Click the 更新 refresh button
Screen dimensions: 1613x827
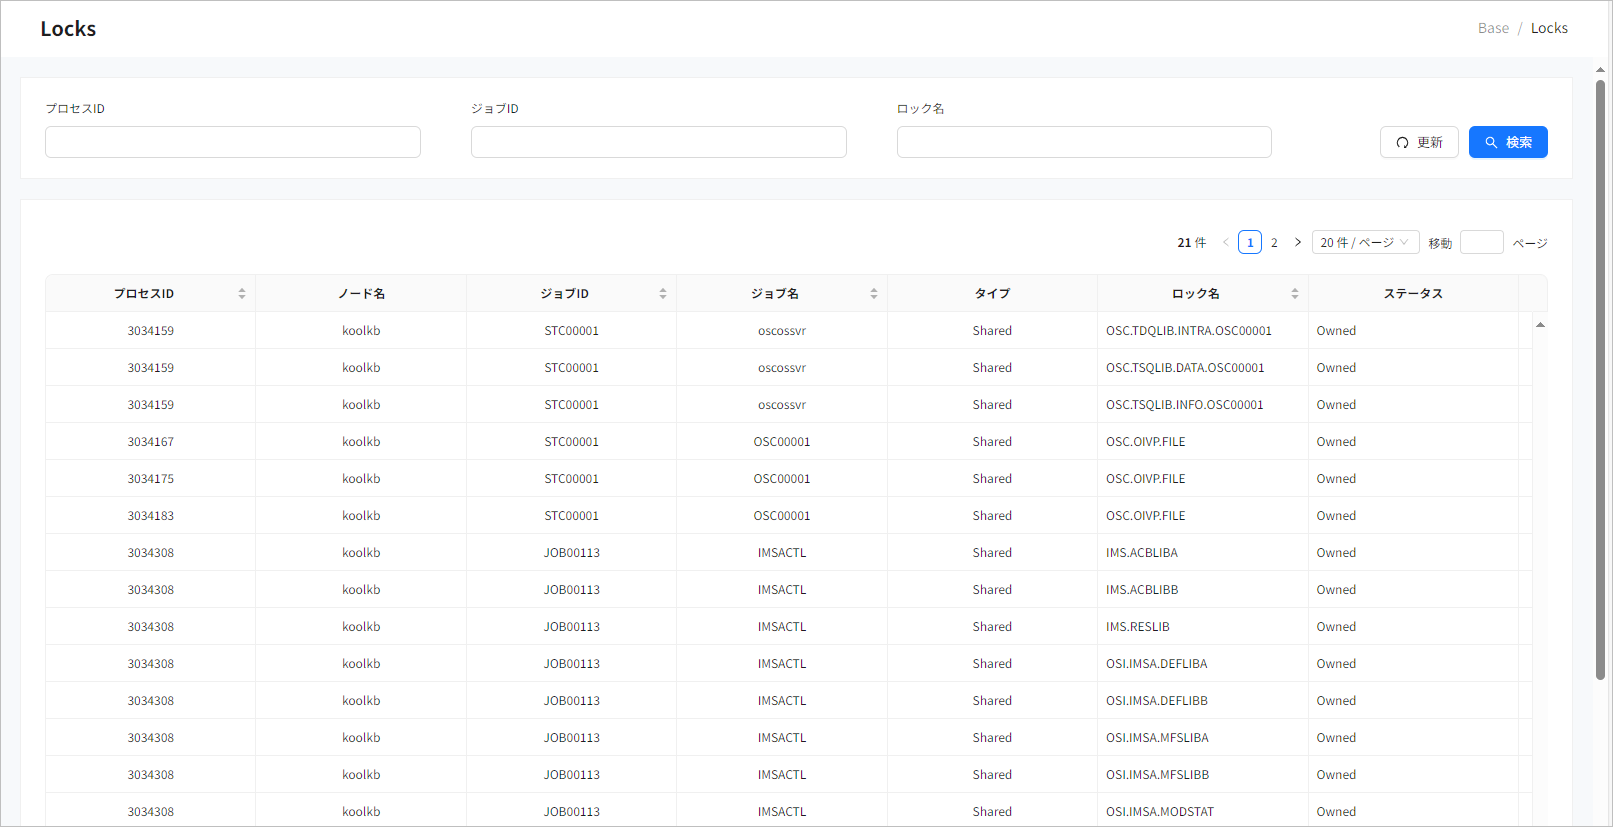click(1419, 142)
